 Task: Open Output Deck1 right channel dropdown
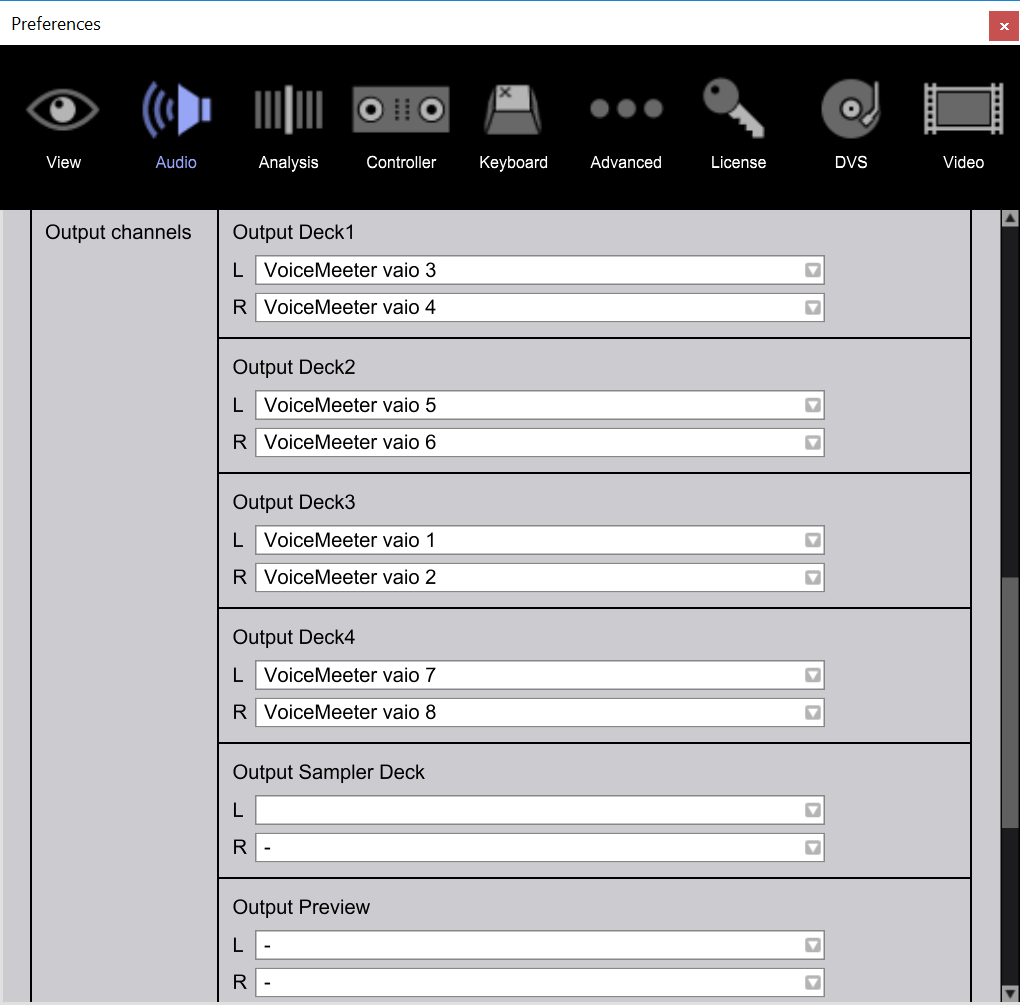click(540, 307)
